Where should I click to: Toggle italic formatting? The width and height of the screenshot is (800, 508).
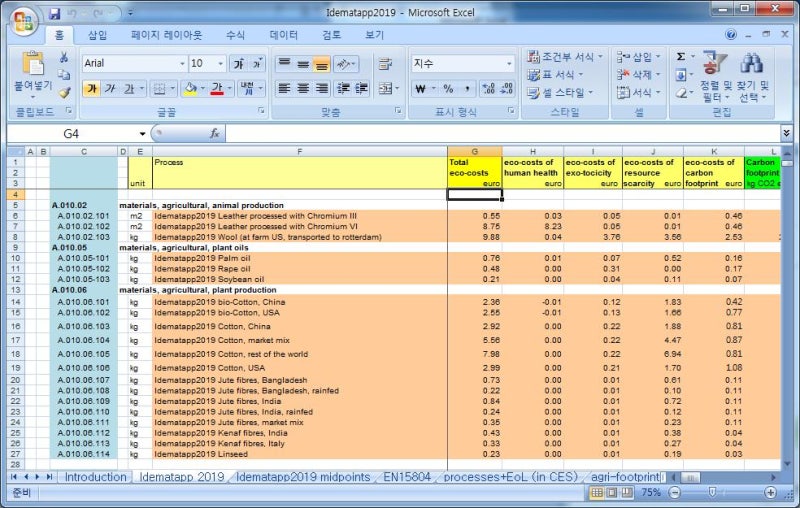[x=110, y=89]
